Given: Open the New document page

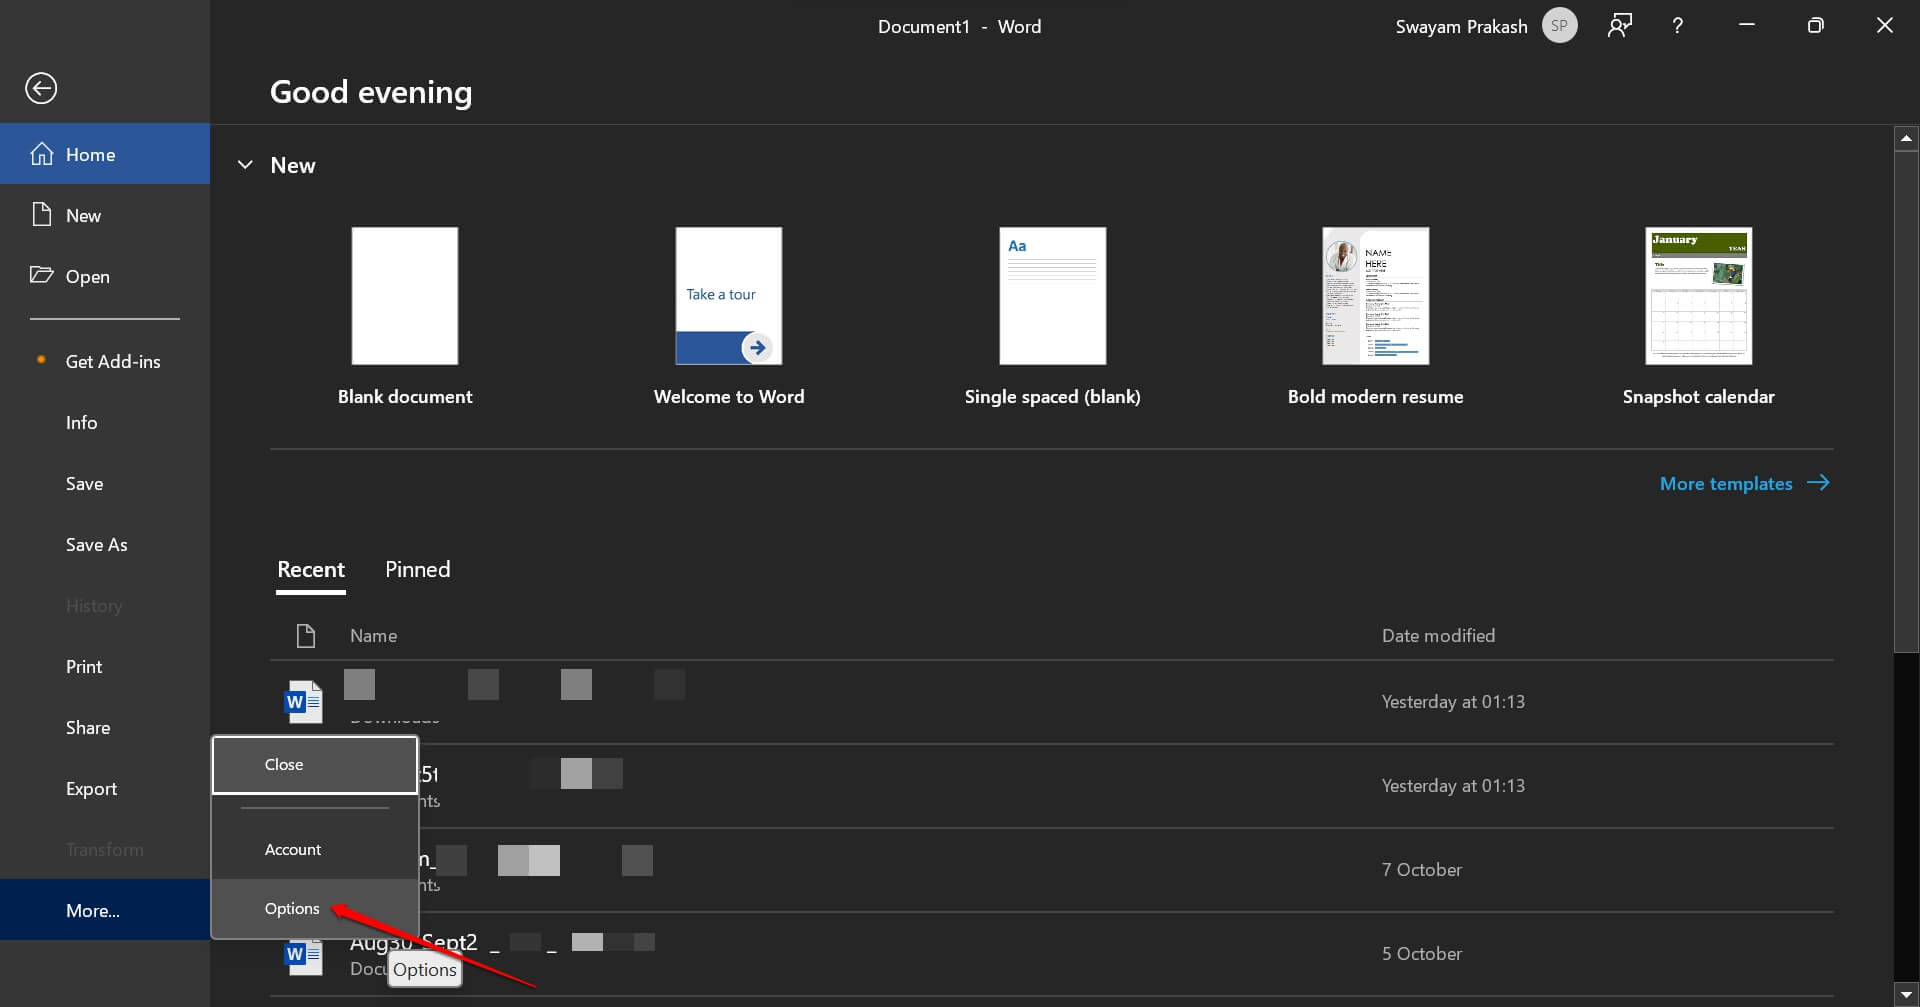Looking at the screenshot, I should 83,215.
